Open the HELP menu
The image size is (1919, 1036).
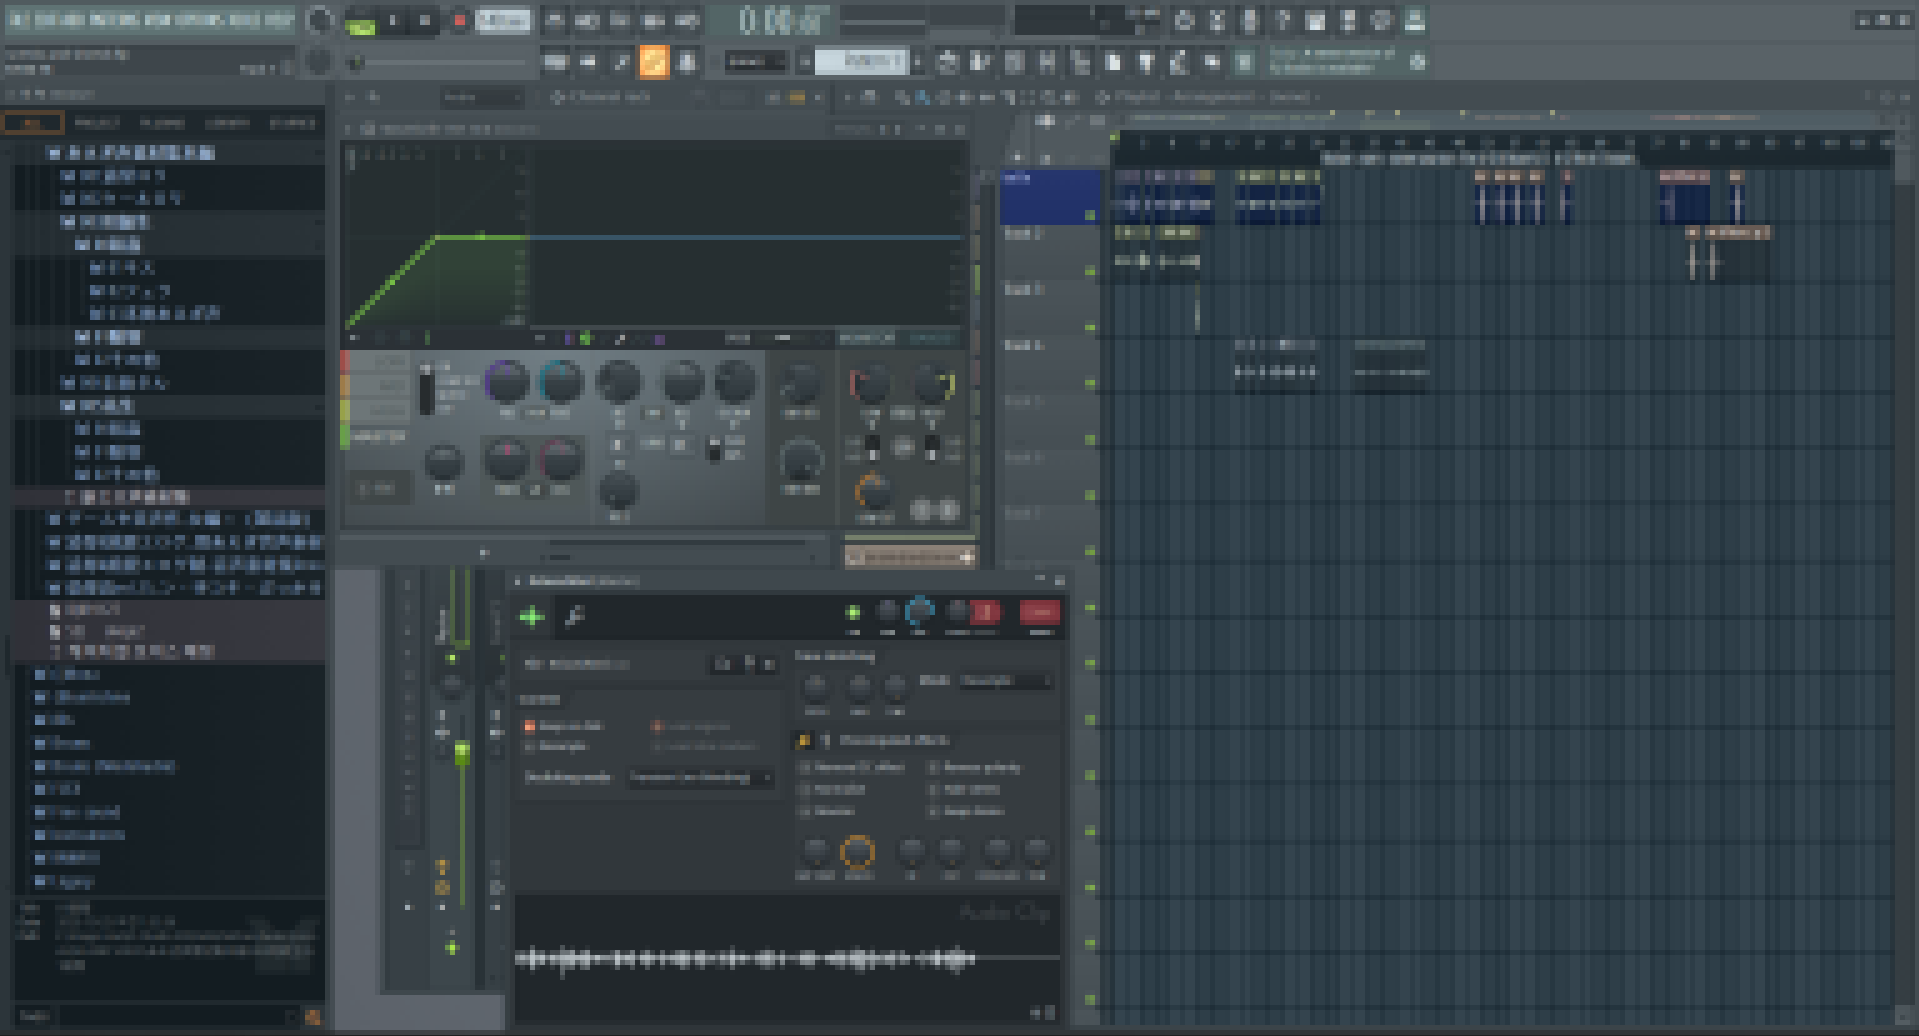click(280, 20)
